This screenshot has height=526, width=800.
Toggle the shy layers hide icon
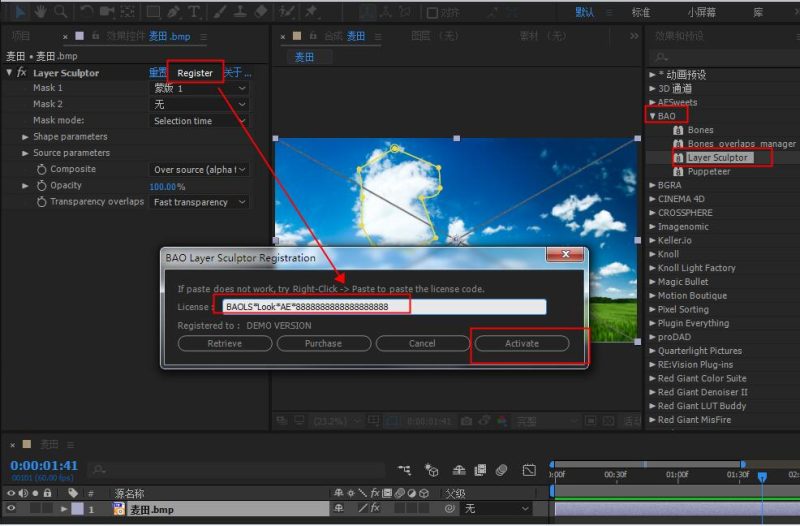click(459, 470)
